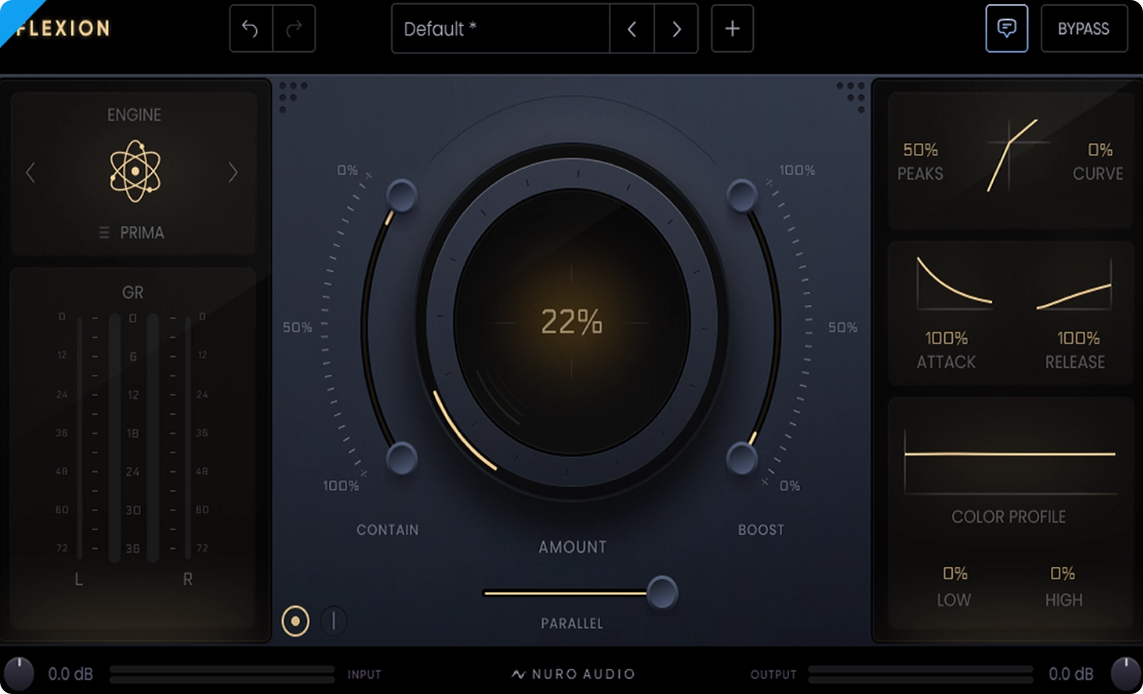1143x694 pixels.
Task: Click the release curve graph
Action: click(1074, 283)
